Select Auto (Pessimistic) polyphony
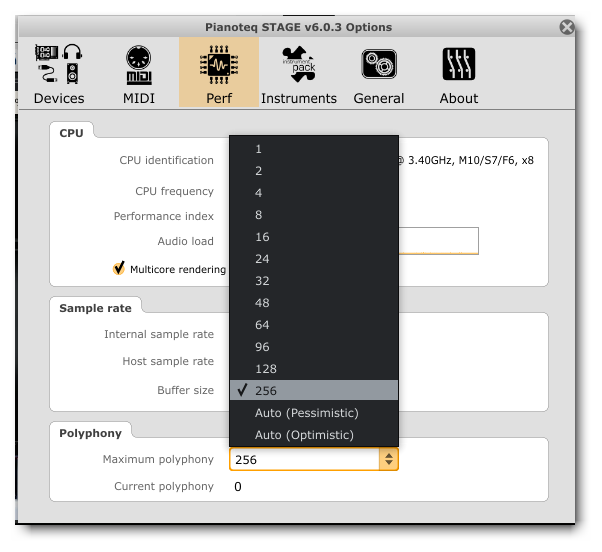The width and height of the screenshot is (602, 552). (314, 413)
